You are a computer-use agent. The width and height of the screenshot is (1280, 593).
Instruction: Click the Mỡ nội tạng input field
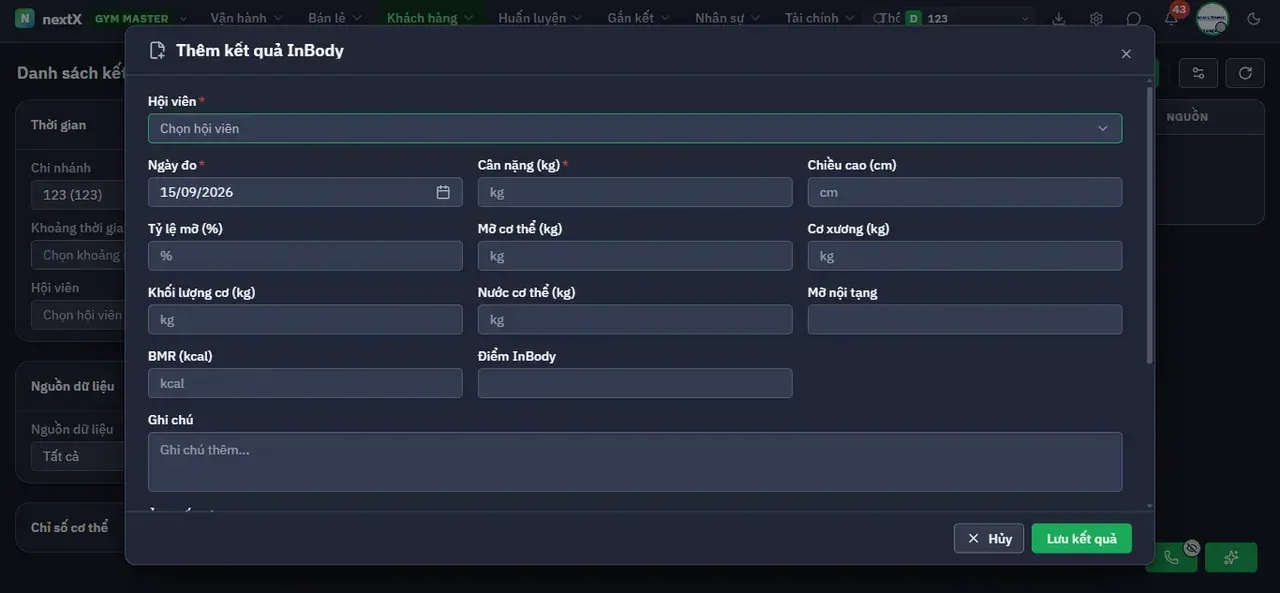pyautogui.click(x=965, y=320)
